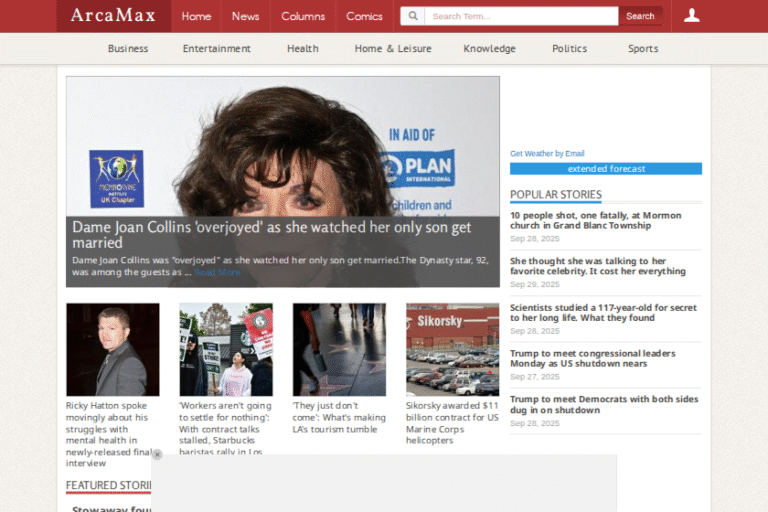Open the Ricky Hatton article thumbnail
The image size is (768, 512).
(113, 349)
